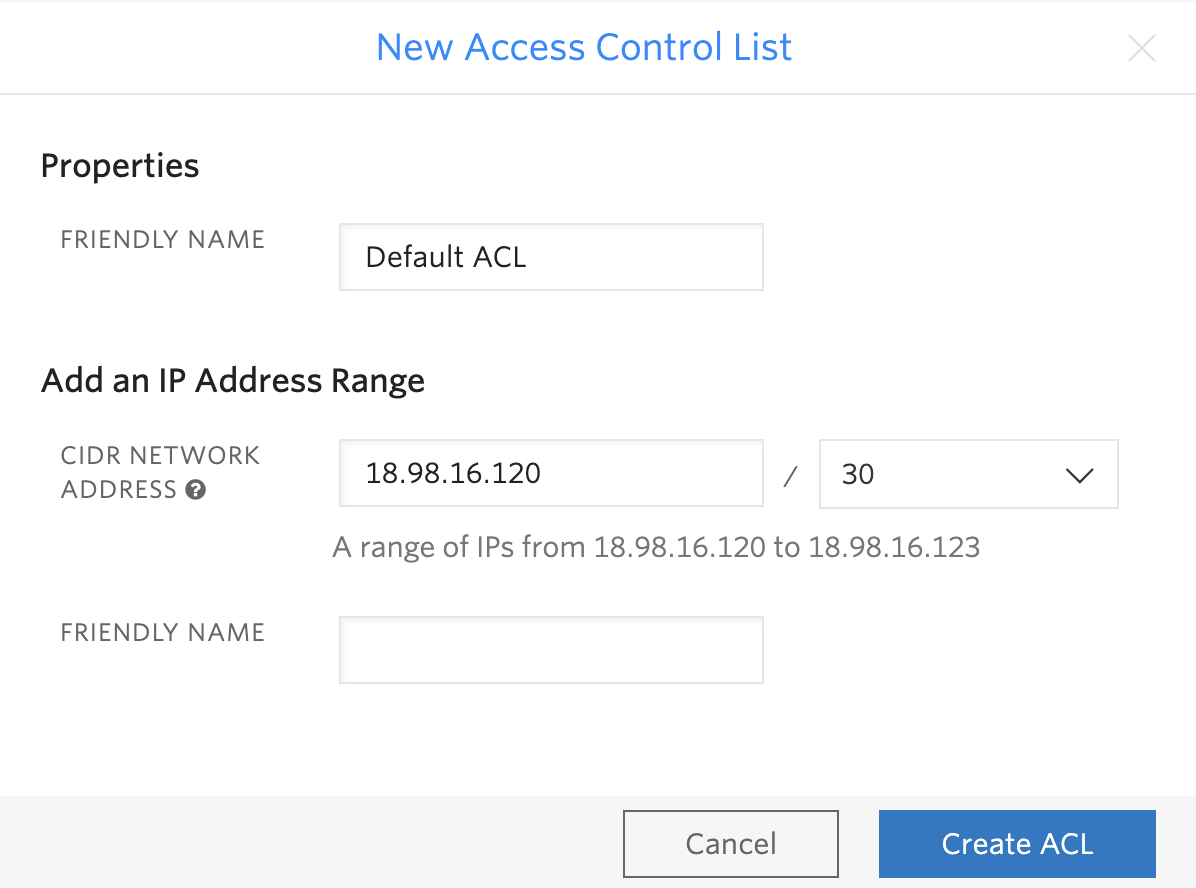Click the Add an IP Address Range heading

233,381
